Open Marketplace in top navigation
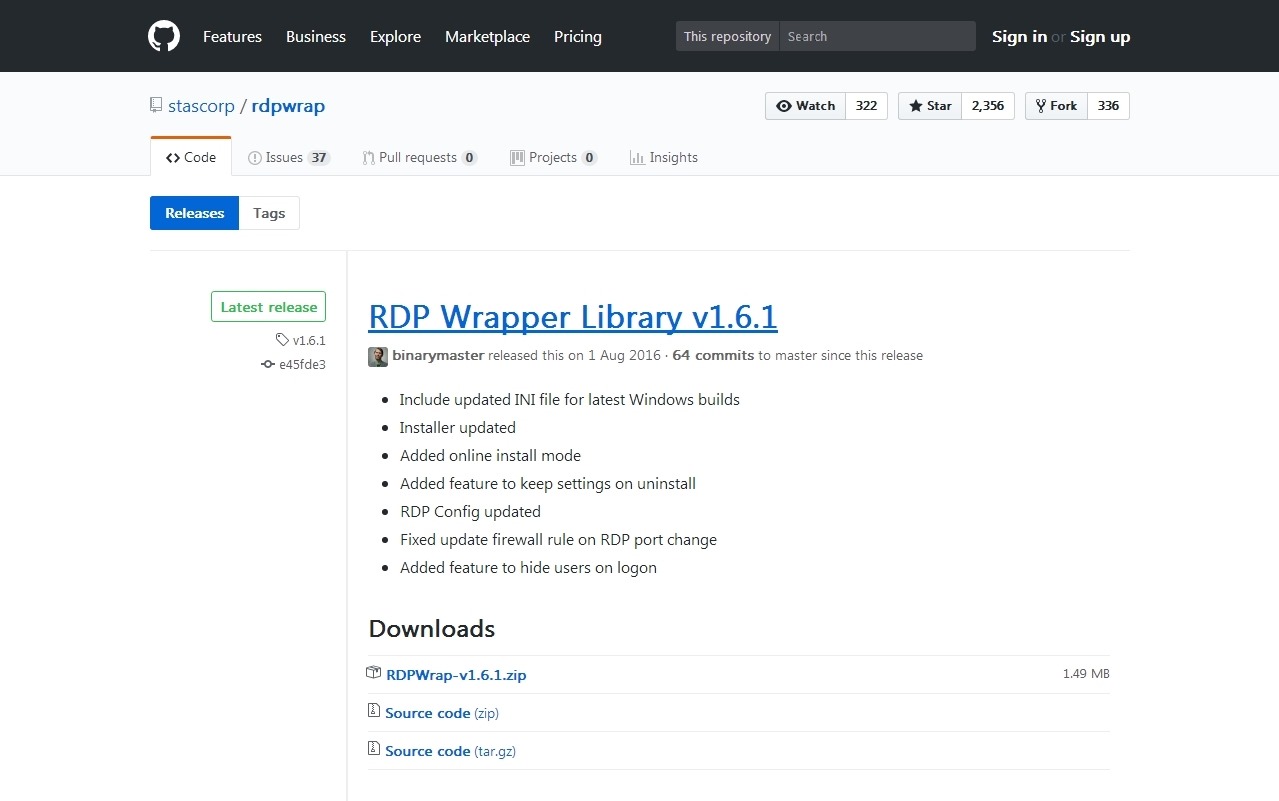Image resolution: width=1279 pixels, height=801 pixels. [487, 37]
